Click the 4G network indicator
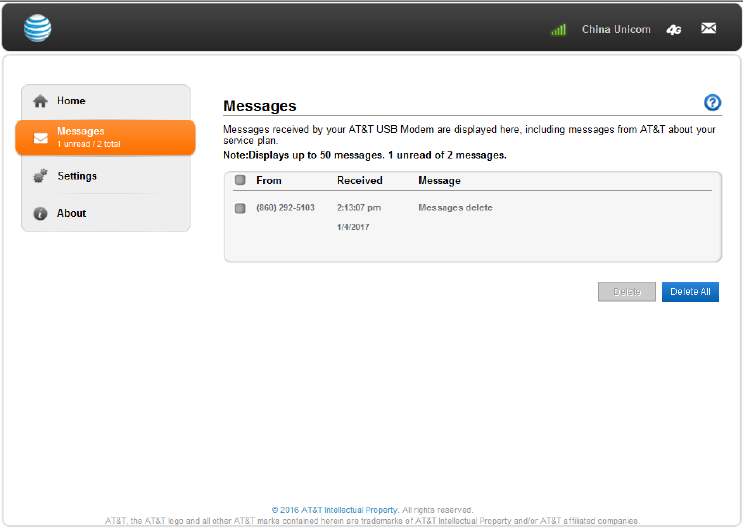The image size is (743, 528). tap(674, 30)
